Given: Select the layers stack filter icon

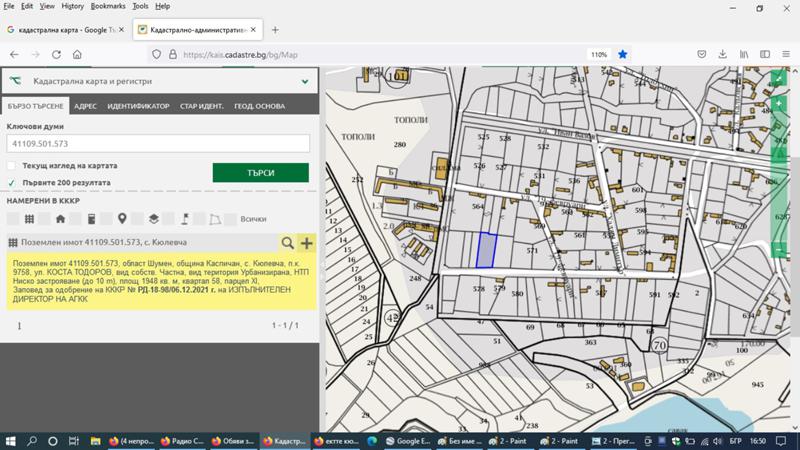Looking at the screenshot, I should 153,219.
